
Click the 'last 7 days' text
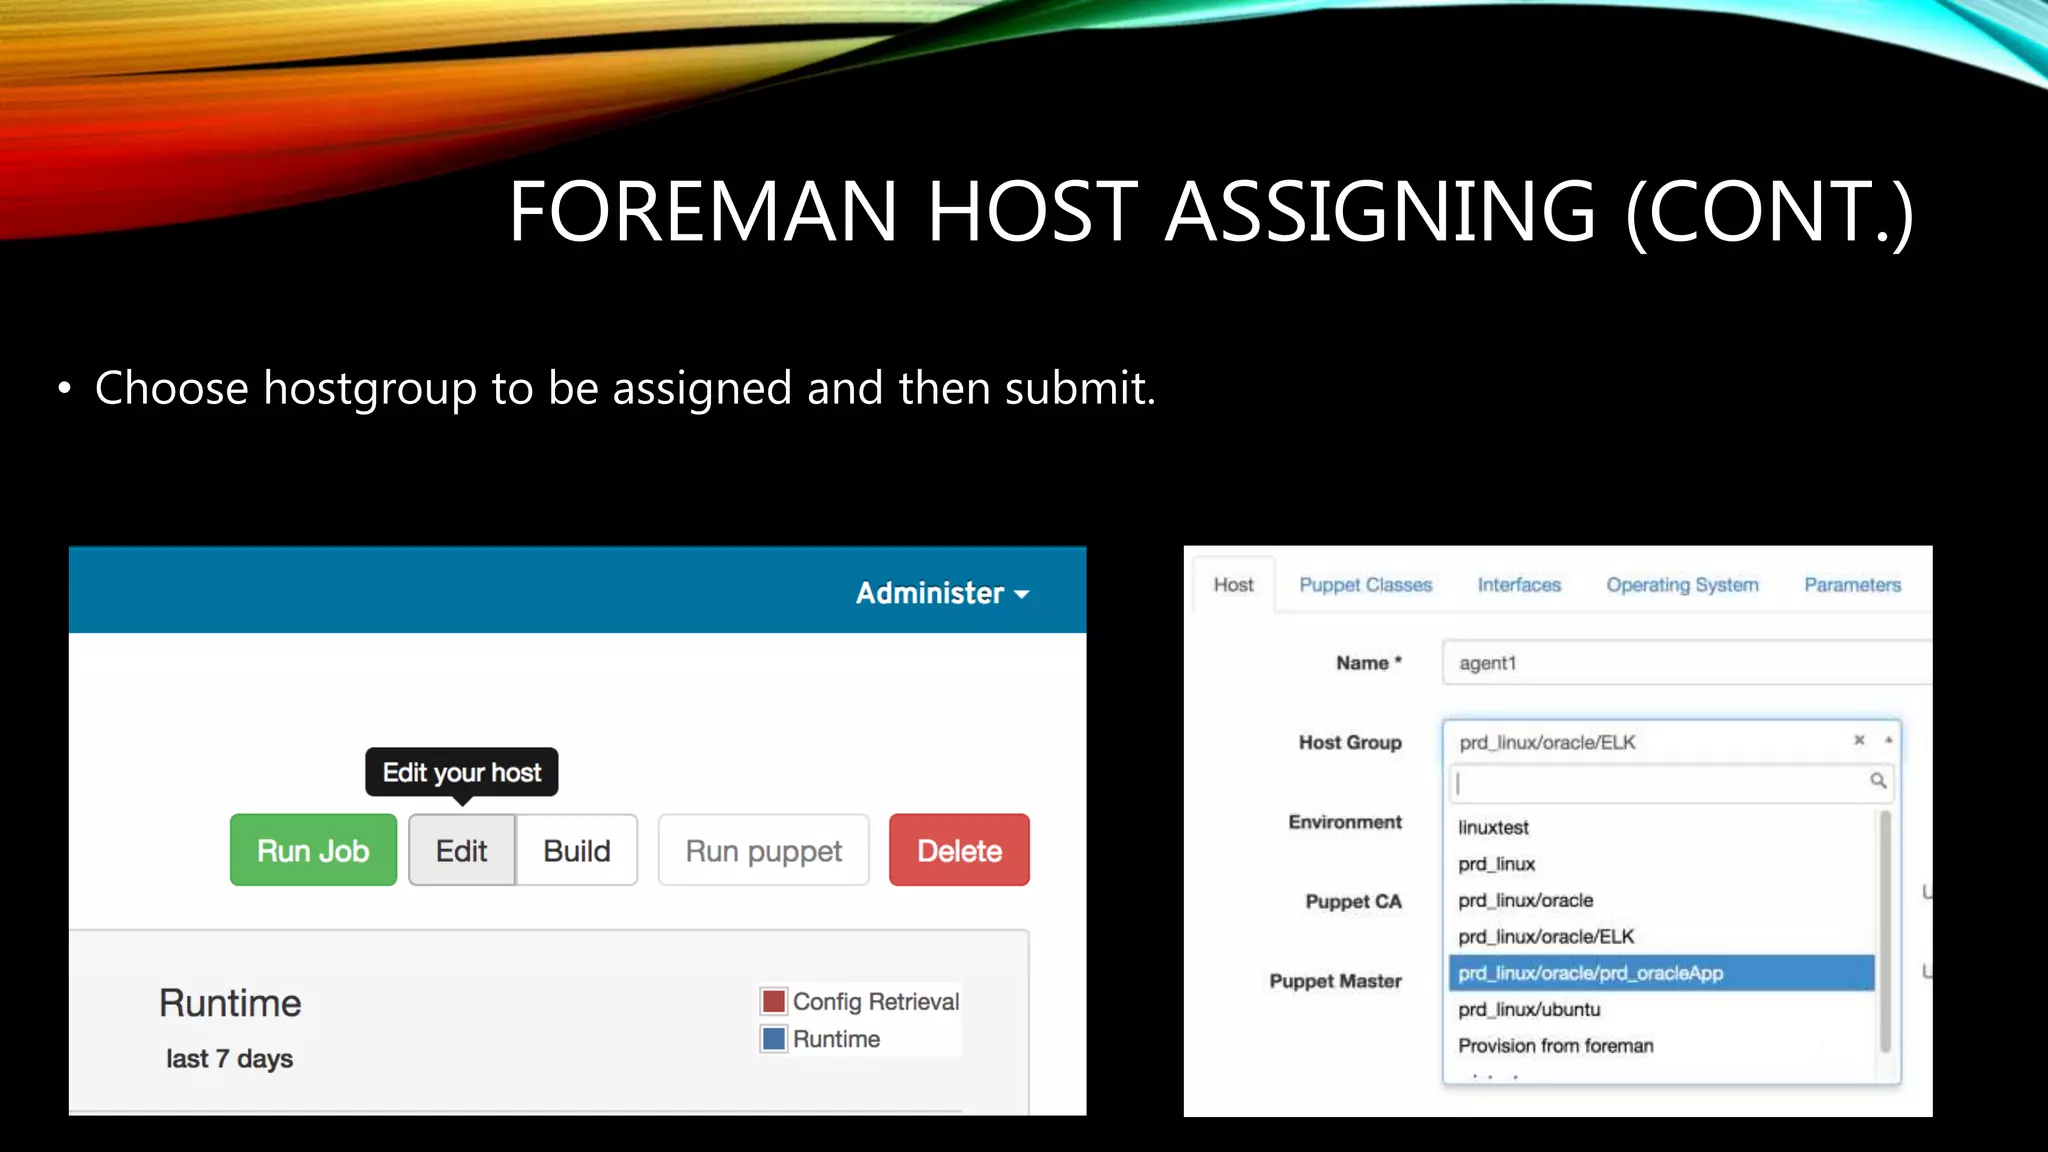229,1058
